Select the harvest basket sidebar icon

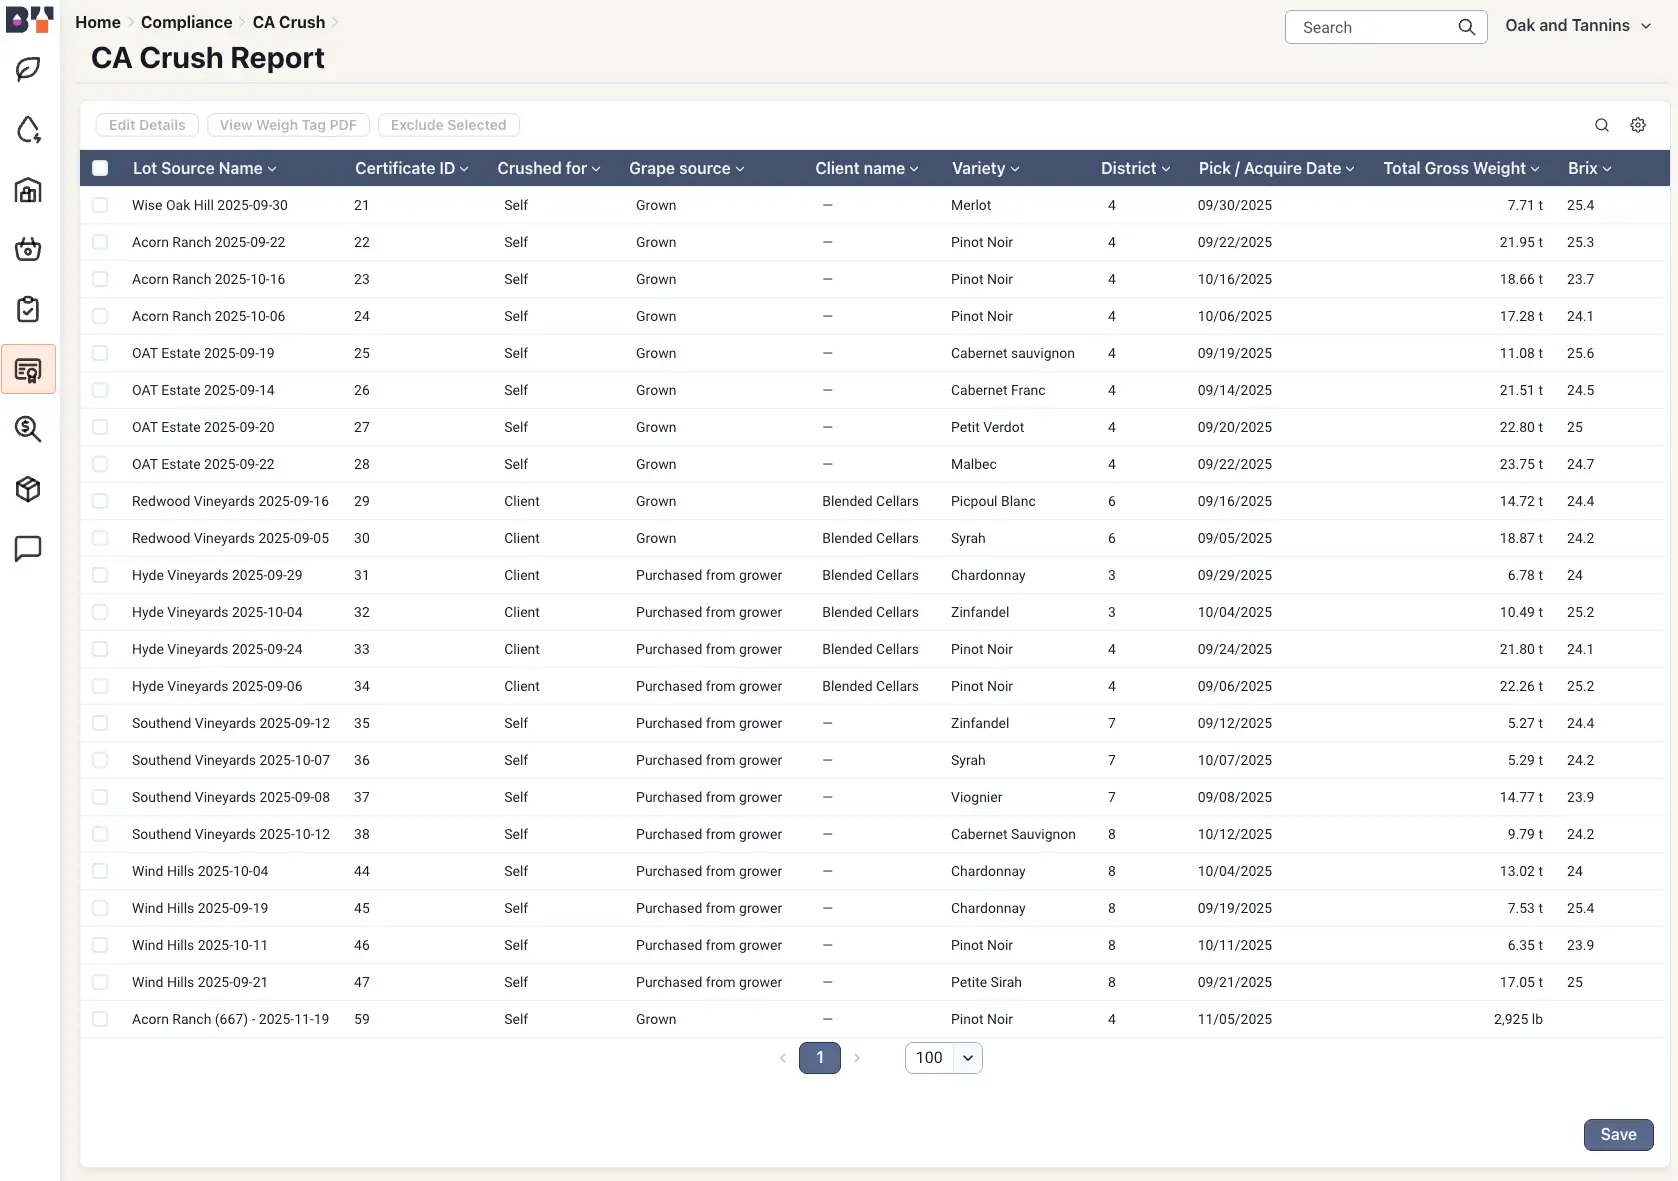[28, 250]
